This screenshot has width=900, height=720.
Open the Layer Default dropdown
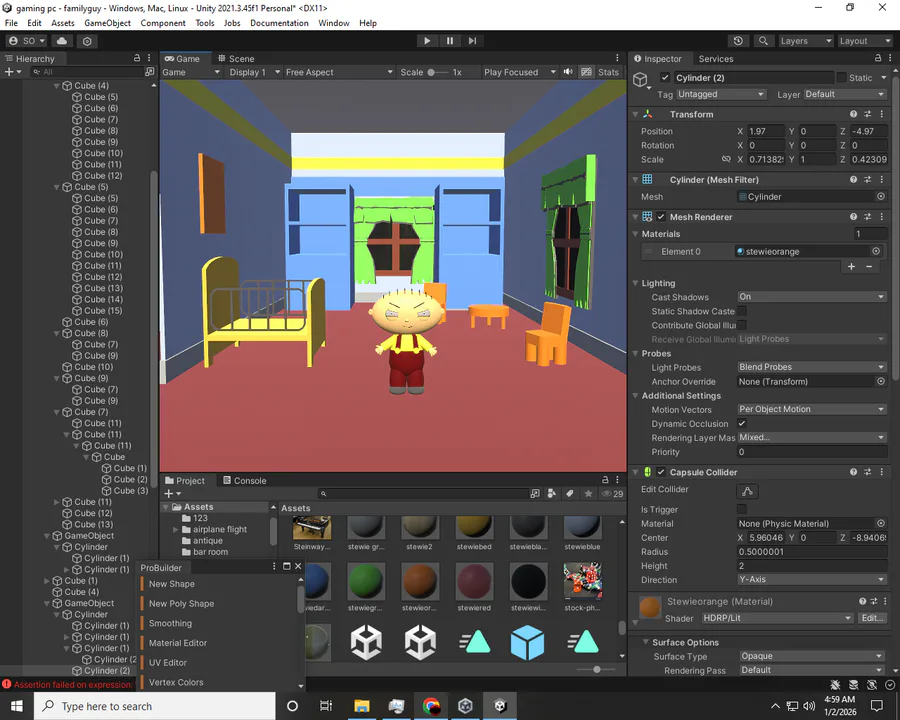coord(844,94)
